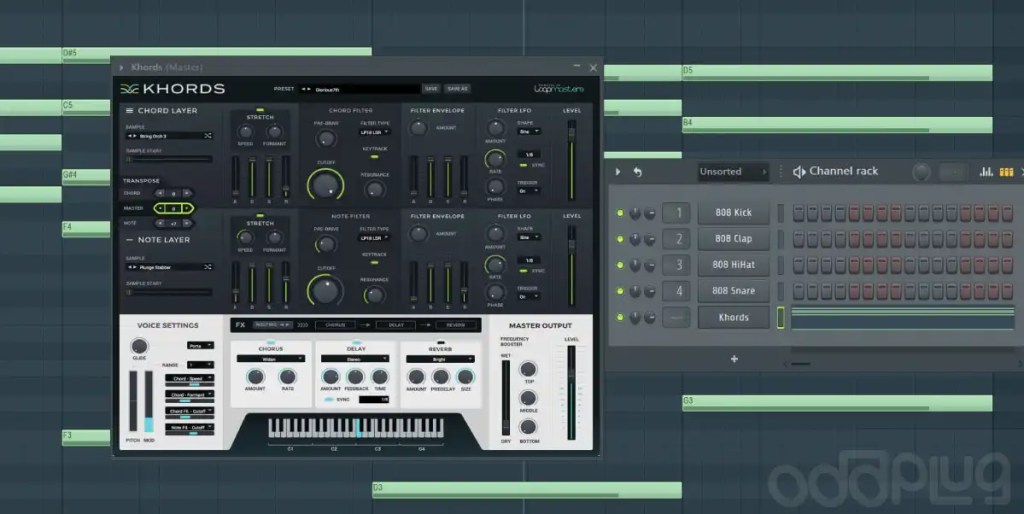Click the 808 Kick panning knob

(635, 213)
